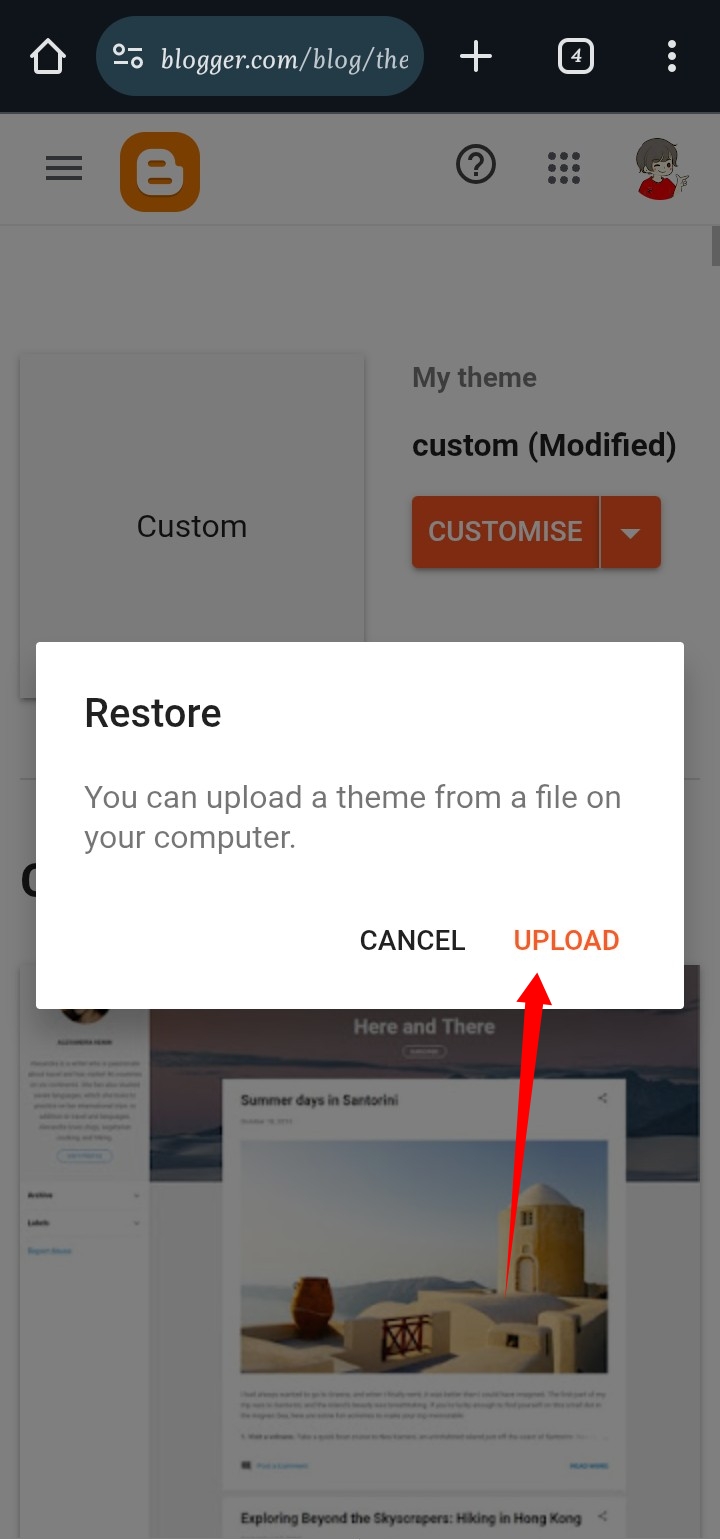
Task: Open the Blogger hamburger menu
Action: coord(64,168)
